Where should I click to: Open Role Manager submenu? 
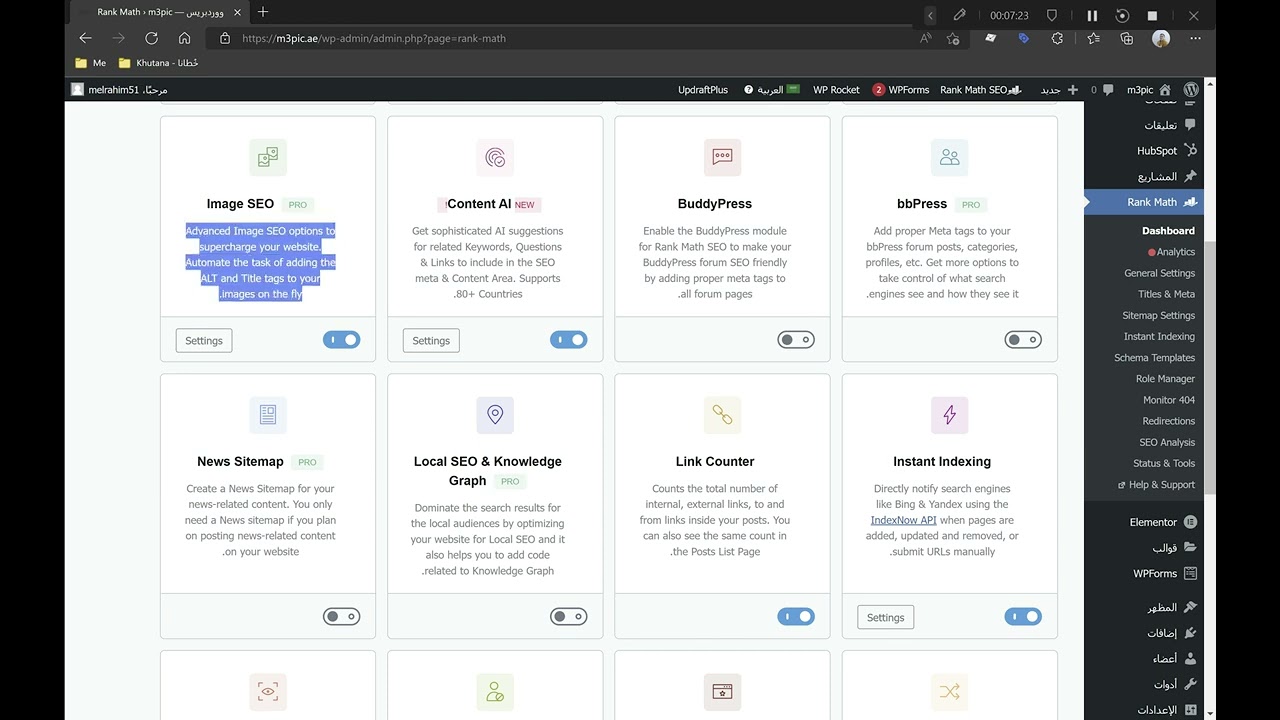1165,379
